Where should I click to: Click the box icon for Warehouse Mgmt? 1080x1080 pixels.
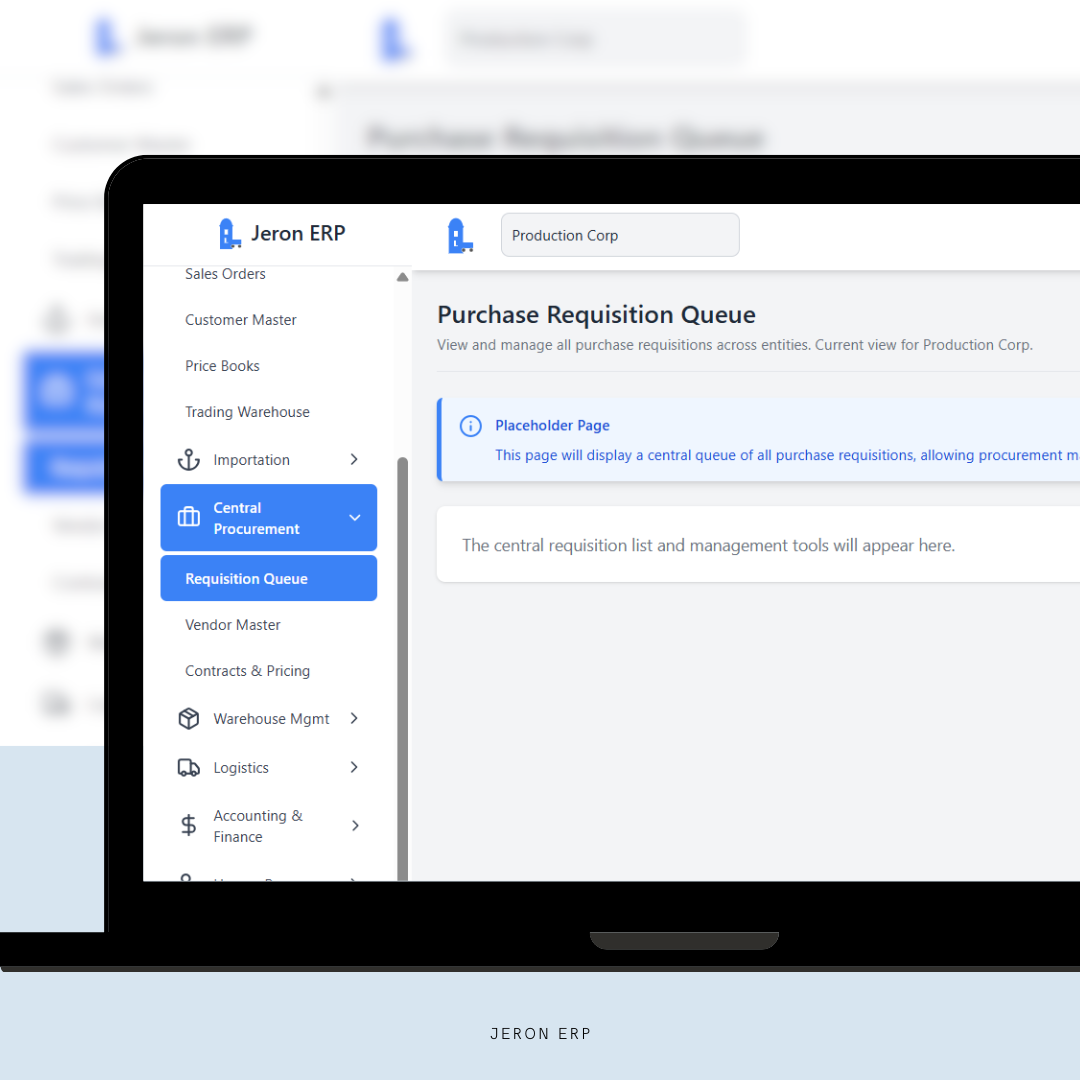[188, 719]
